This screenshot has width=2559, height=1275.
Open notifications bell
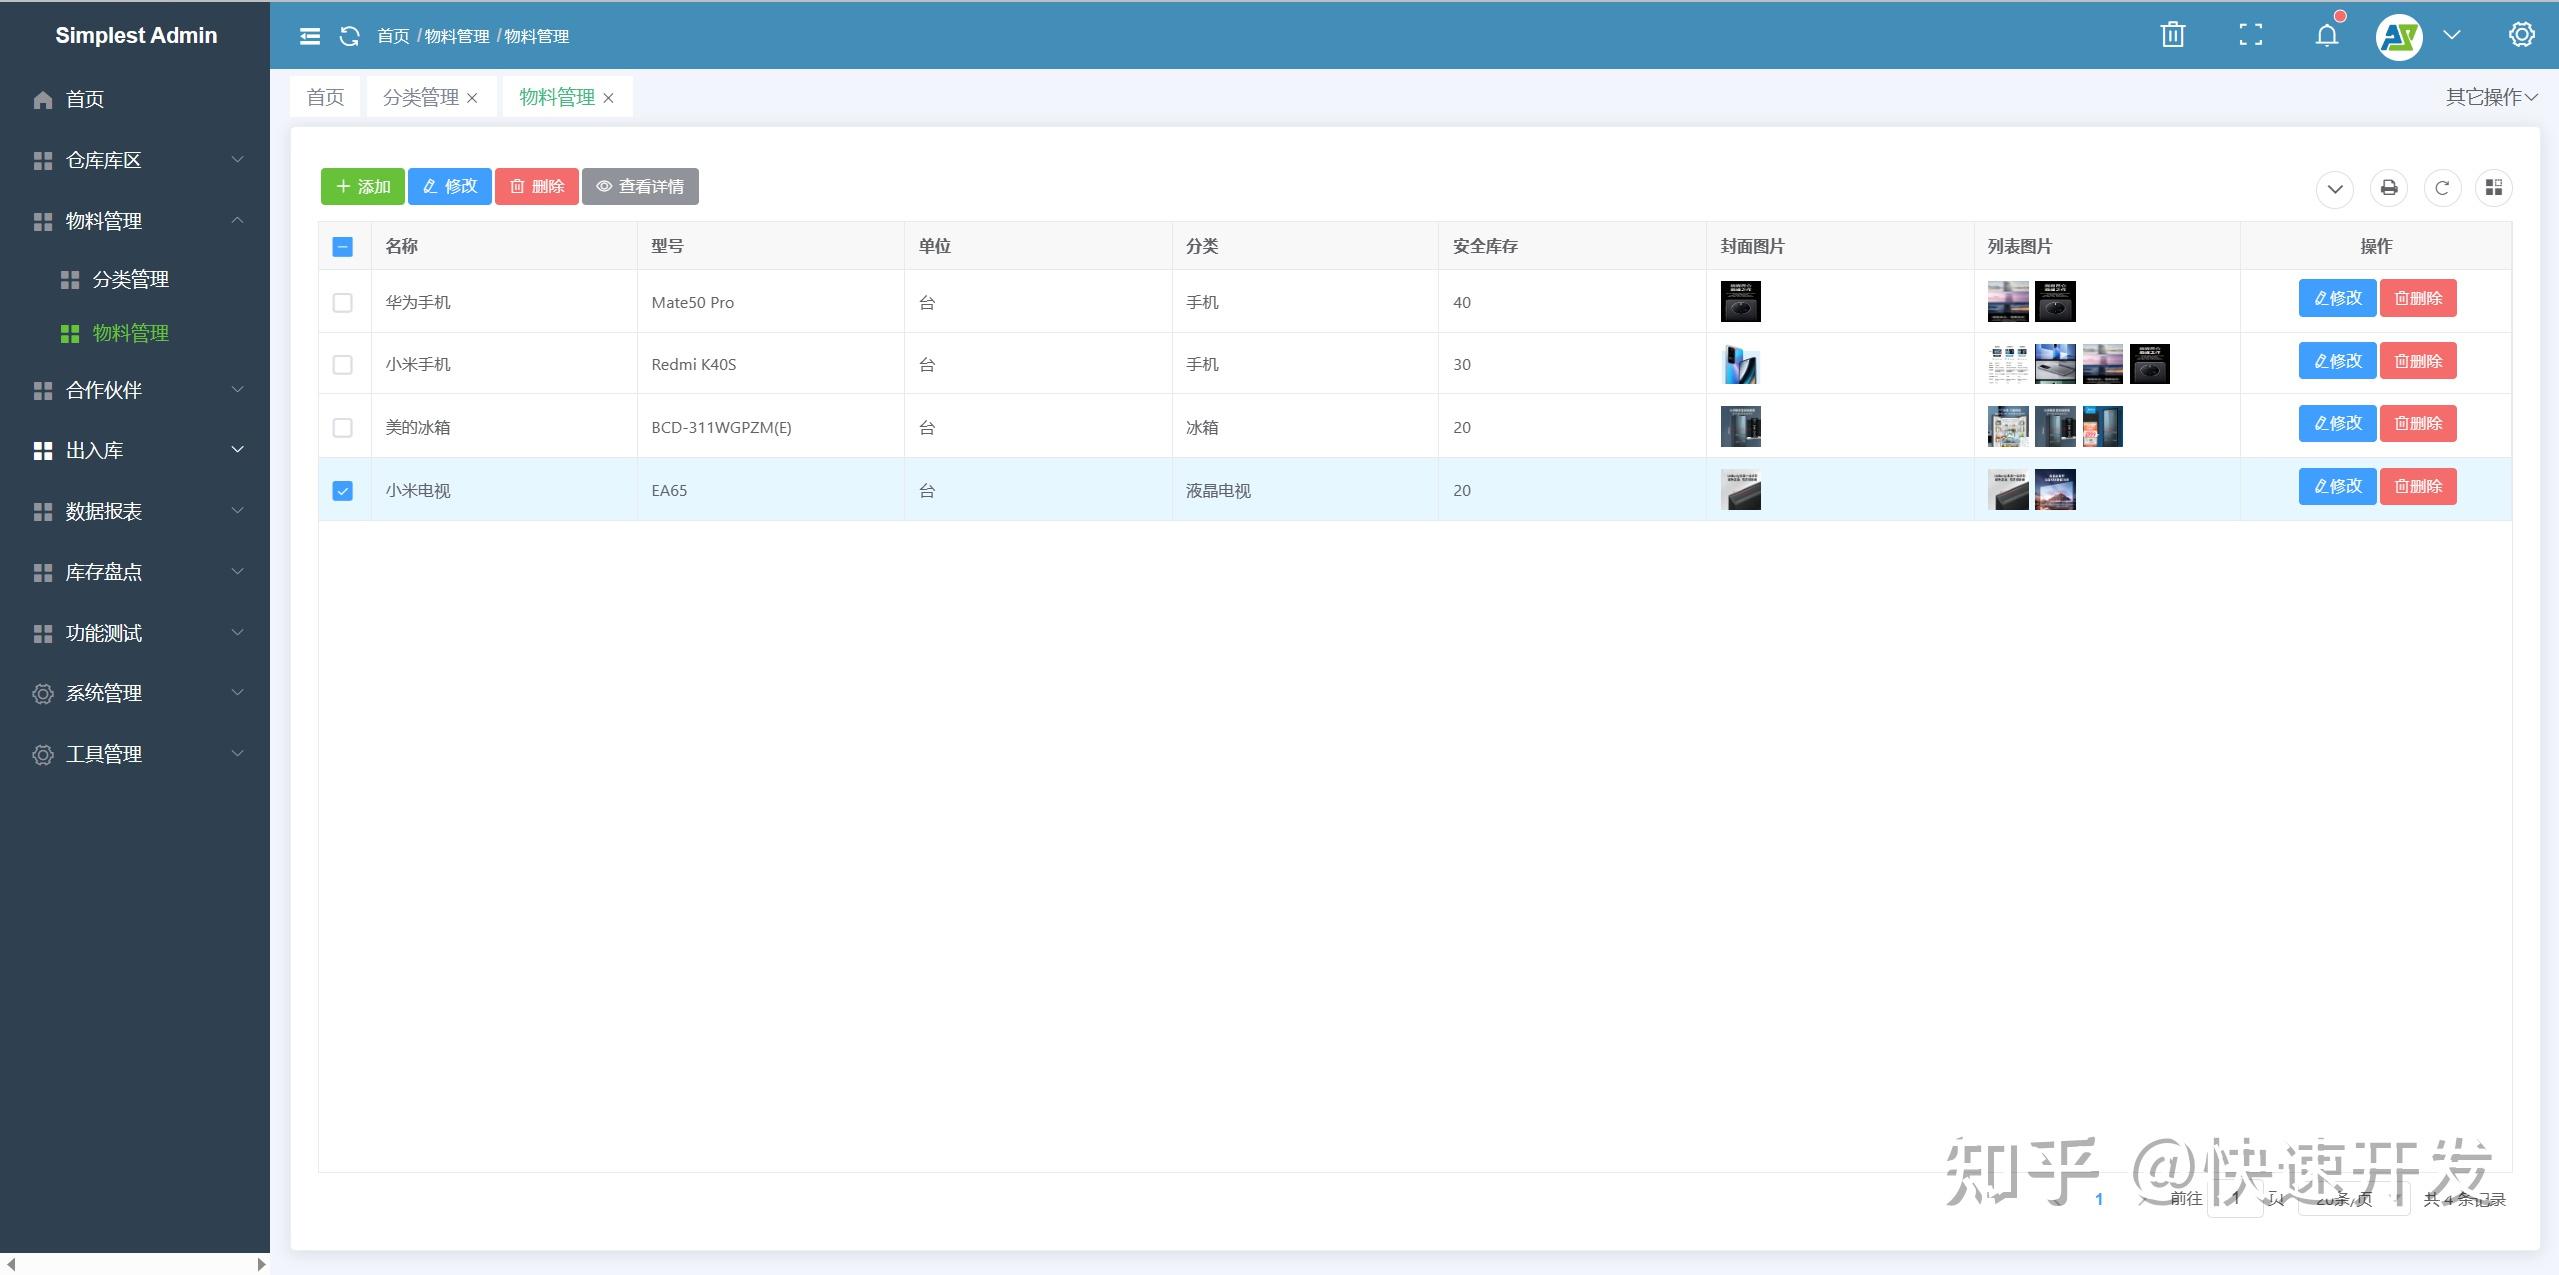[2327, 35]
